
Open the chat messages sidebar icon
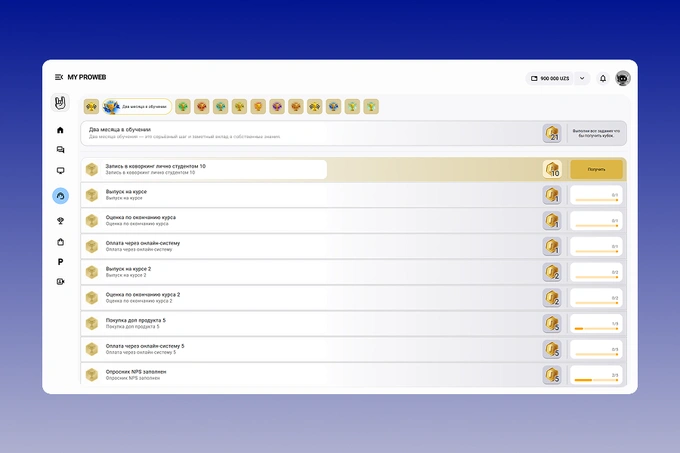(x=60, y=150)
